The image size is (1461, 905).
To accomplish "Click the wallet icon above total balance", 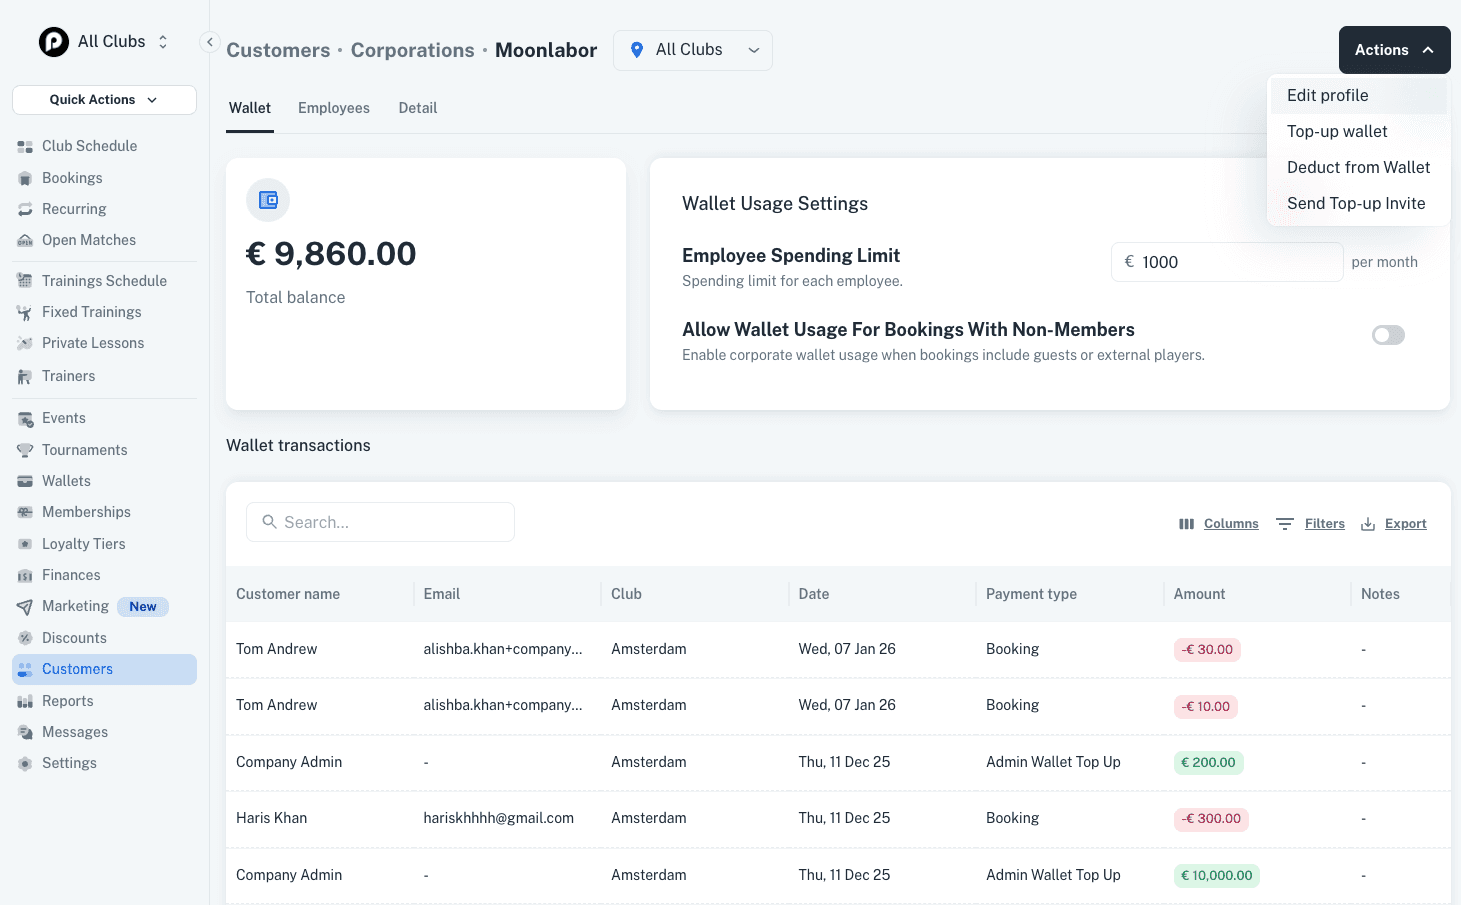I will pos(268,200).
